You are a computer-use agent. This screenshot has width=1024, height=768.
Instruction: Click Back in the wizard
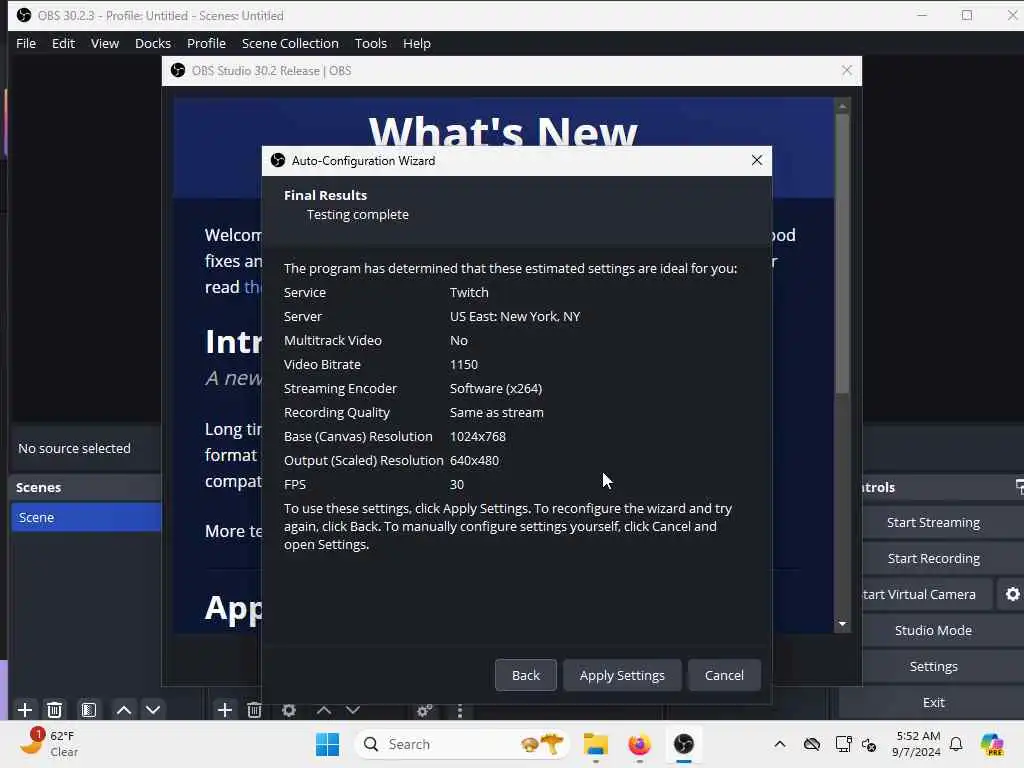[x=526, y=675]
